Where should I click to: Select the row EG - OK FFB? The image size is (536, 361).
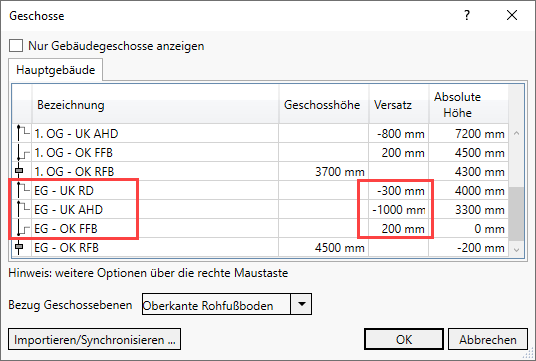(260, 228)
